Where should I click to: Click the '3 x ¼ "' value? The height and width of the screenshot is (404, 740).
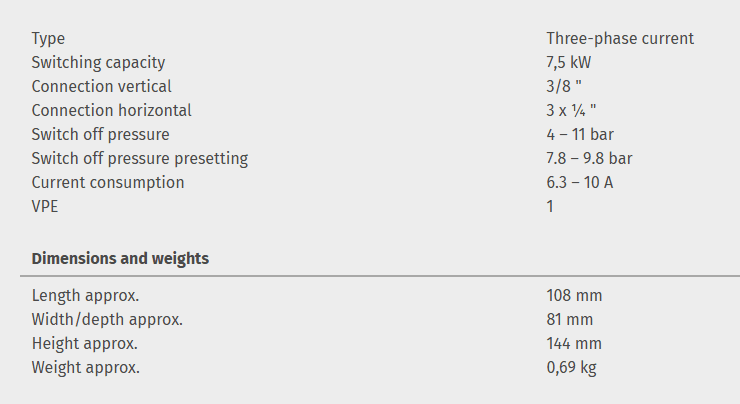pos(571,110)
